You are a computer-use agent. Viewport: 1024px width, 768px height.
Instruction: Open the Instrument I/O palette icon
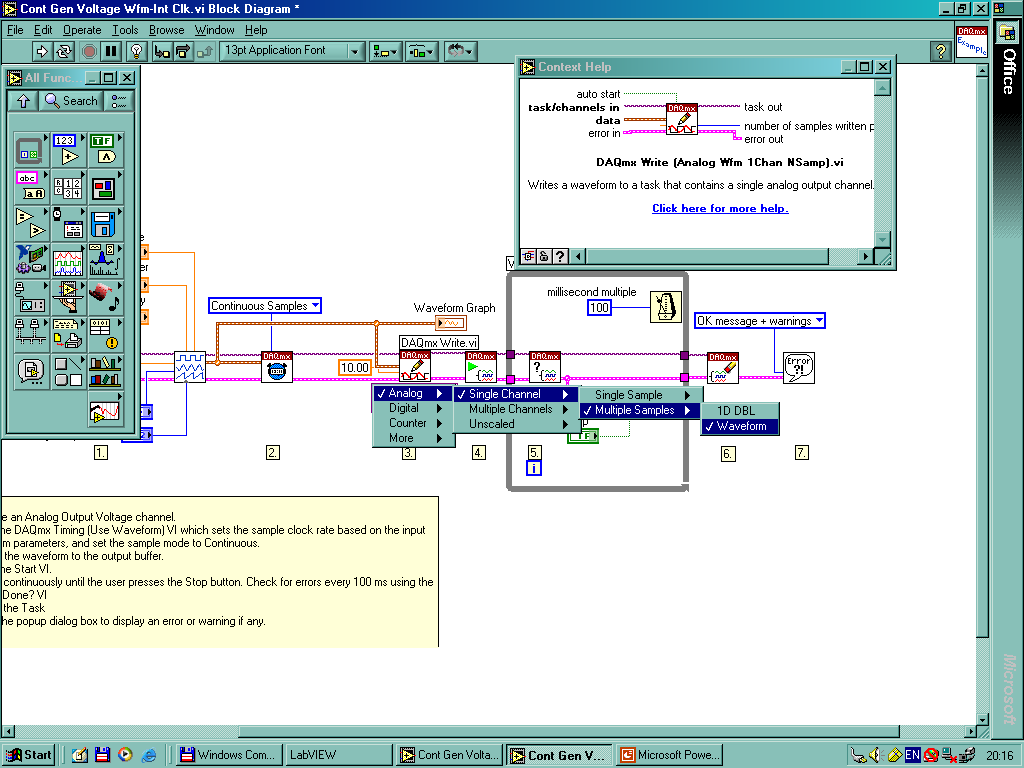coord(30,298)
